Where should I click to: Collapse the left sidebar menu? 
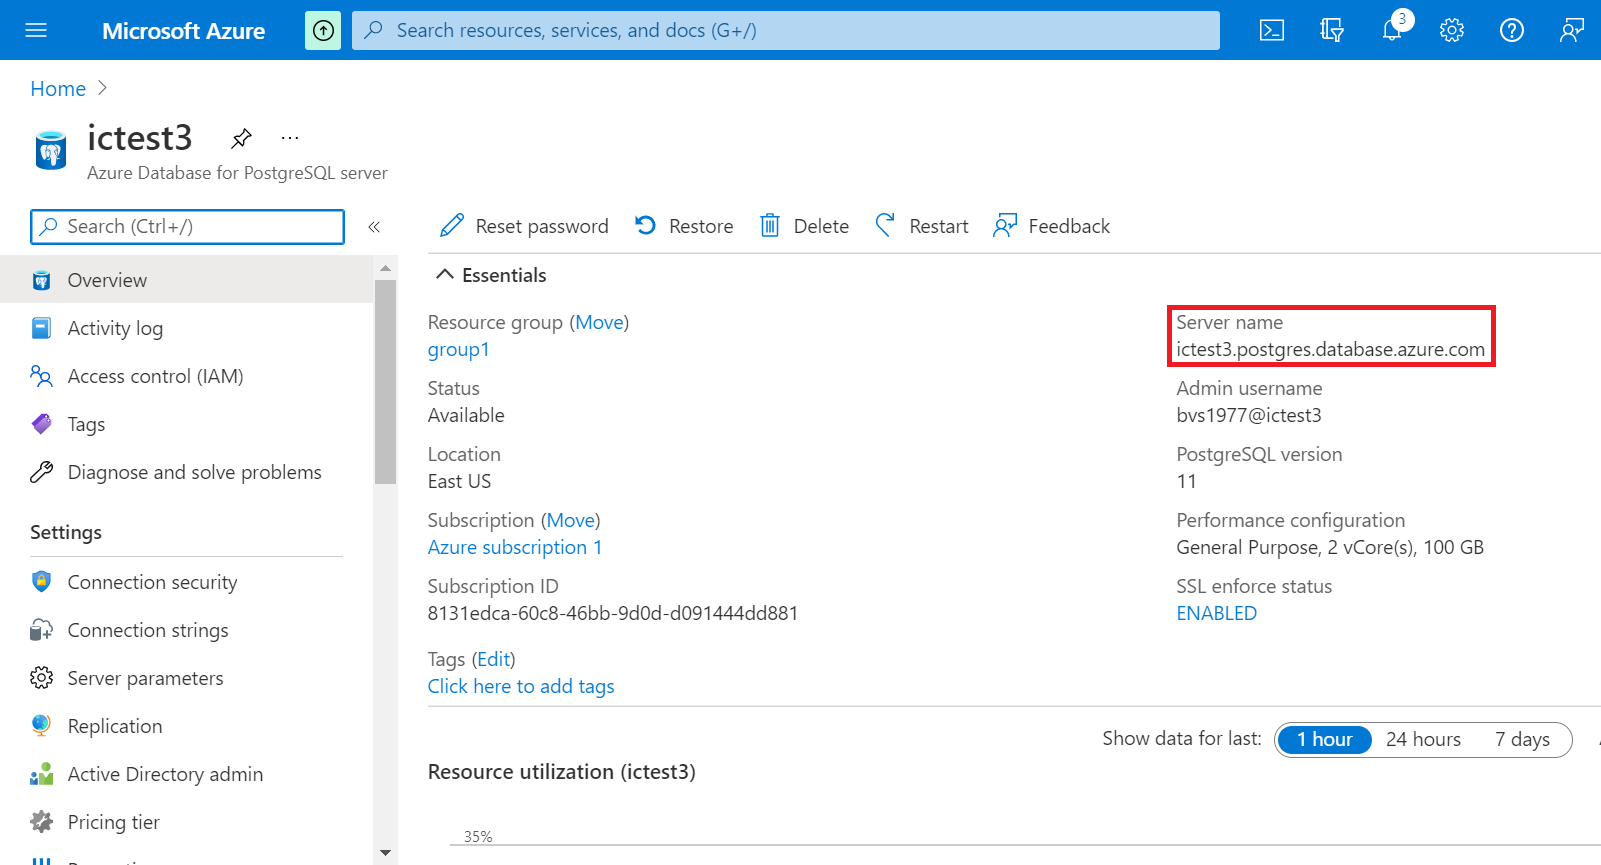coord(374,227)
